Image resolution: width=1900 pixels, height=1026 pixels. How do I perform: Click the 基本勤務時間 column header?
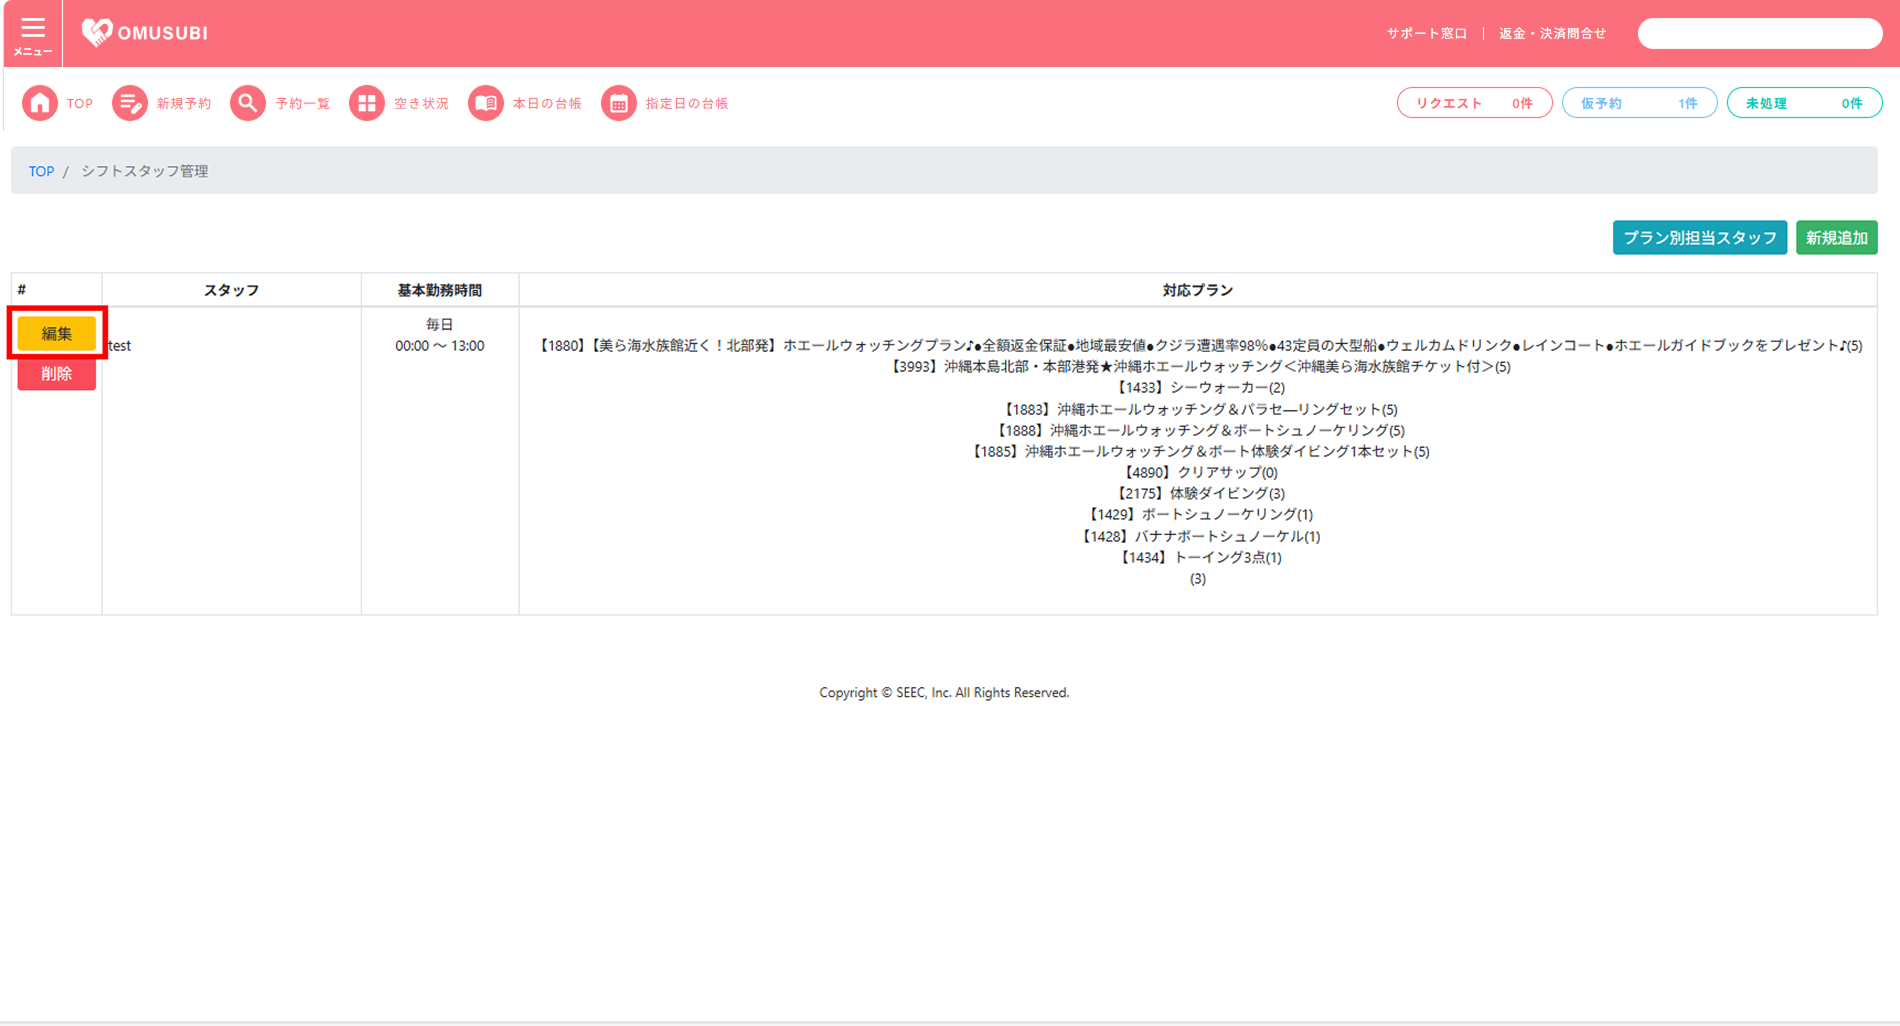point(440,290)
